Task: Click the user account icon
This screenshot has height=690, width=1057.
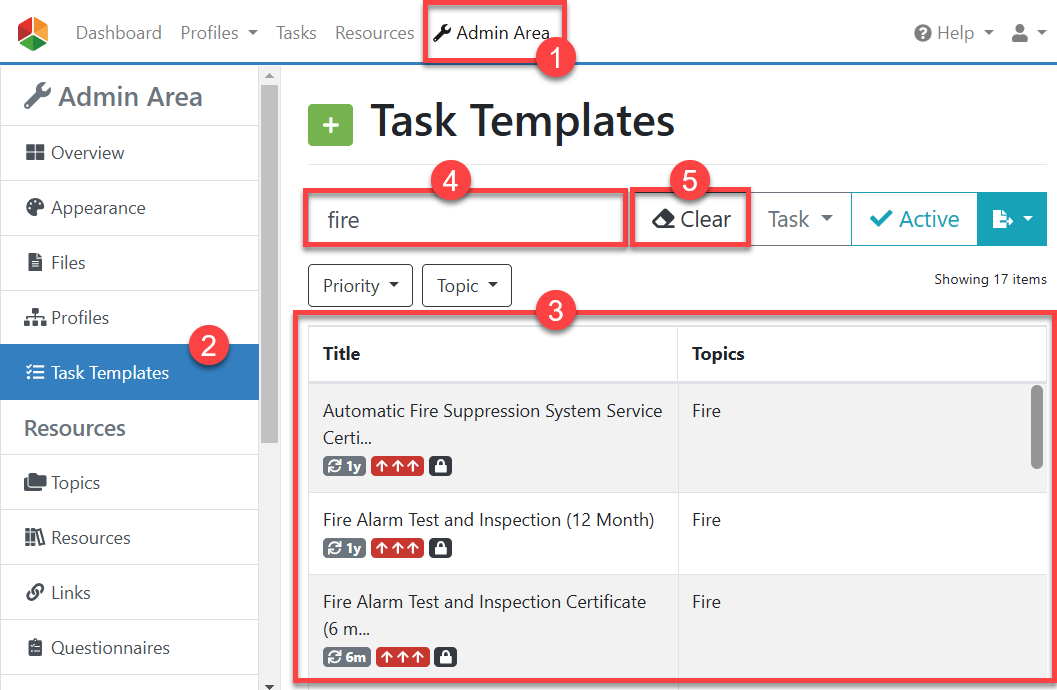Action: [x=1027, y=33]
